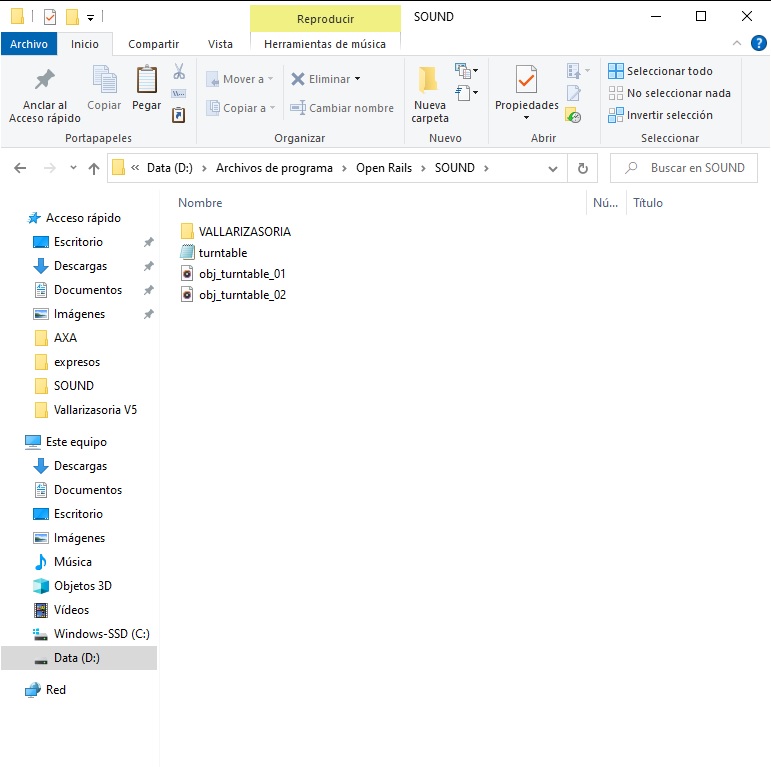Open the ribbon help question mark
The width and height of the screenshot is (771, 767).
click(x=760, y=43)
